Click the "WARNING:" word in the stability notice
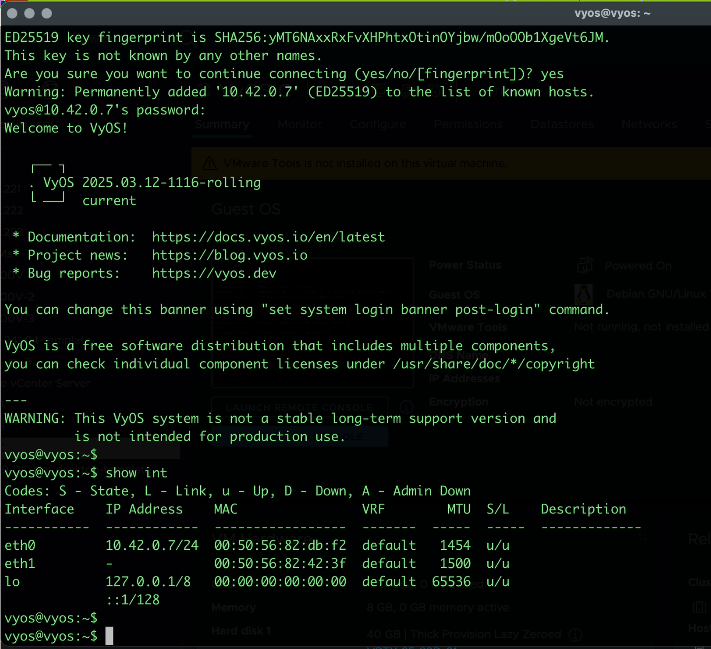Screen dimensions: 711x649 35,419
